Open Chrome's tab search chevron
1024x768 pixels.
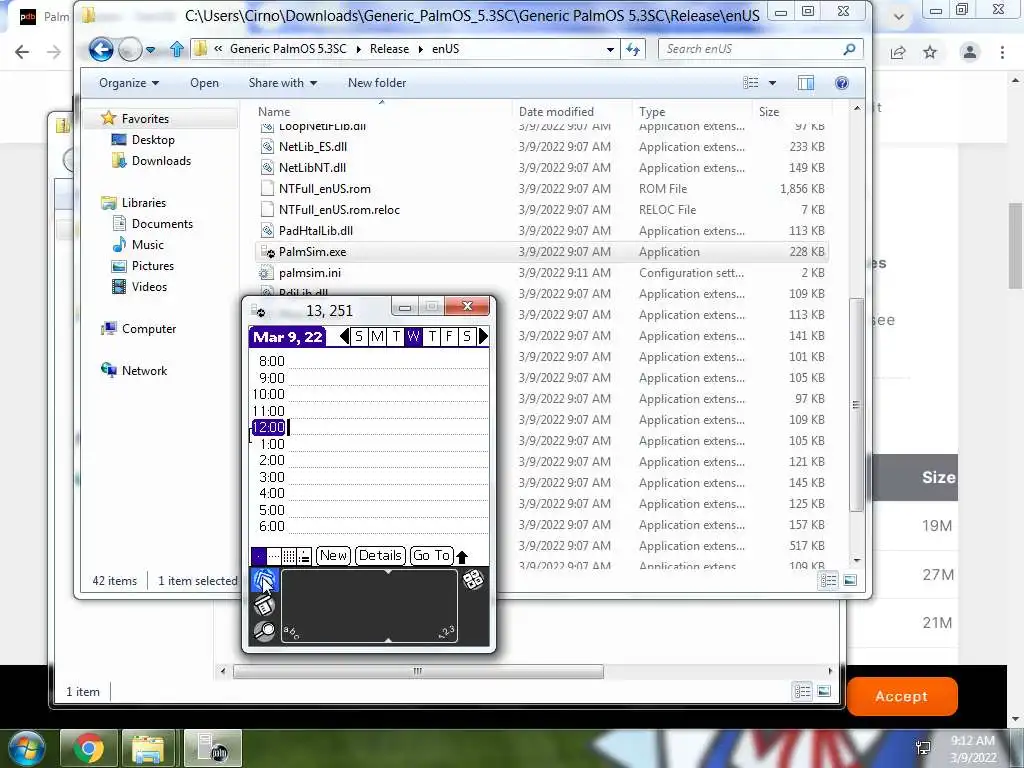click(x=899, y=17)
